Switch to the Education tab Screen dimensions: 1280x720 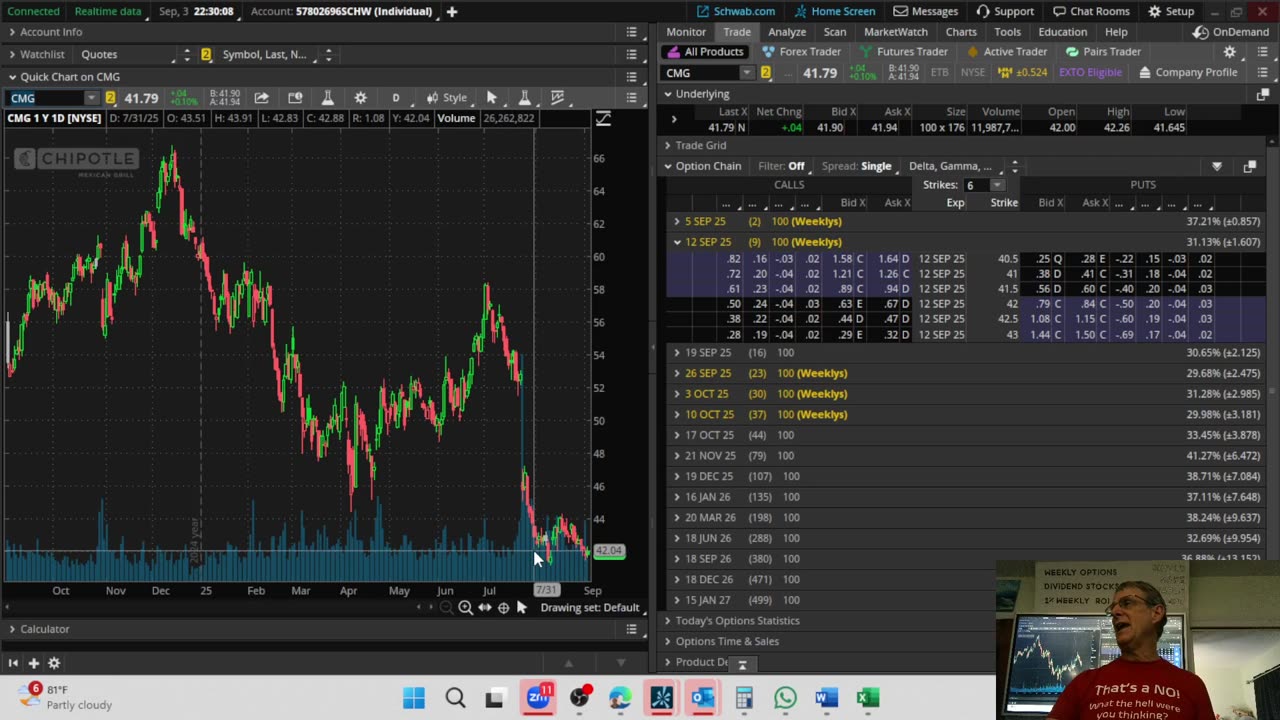1062,32
